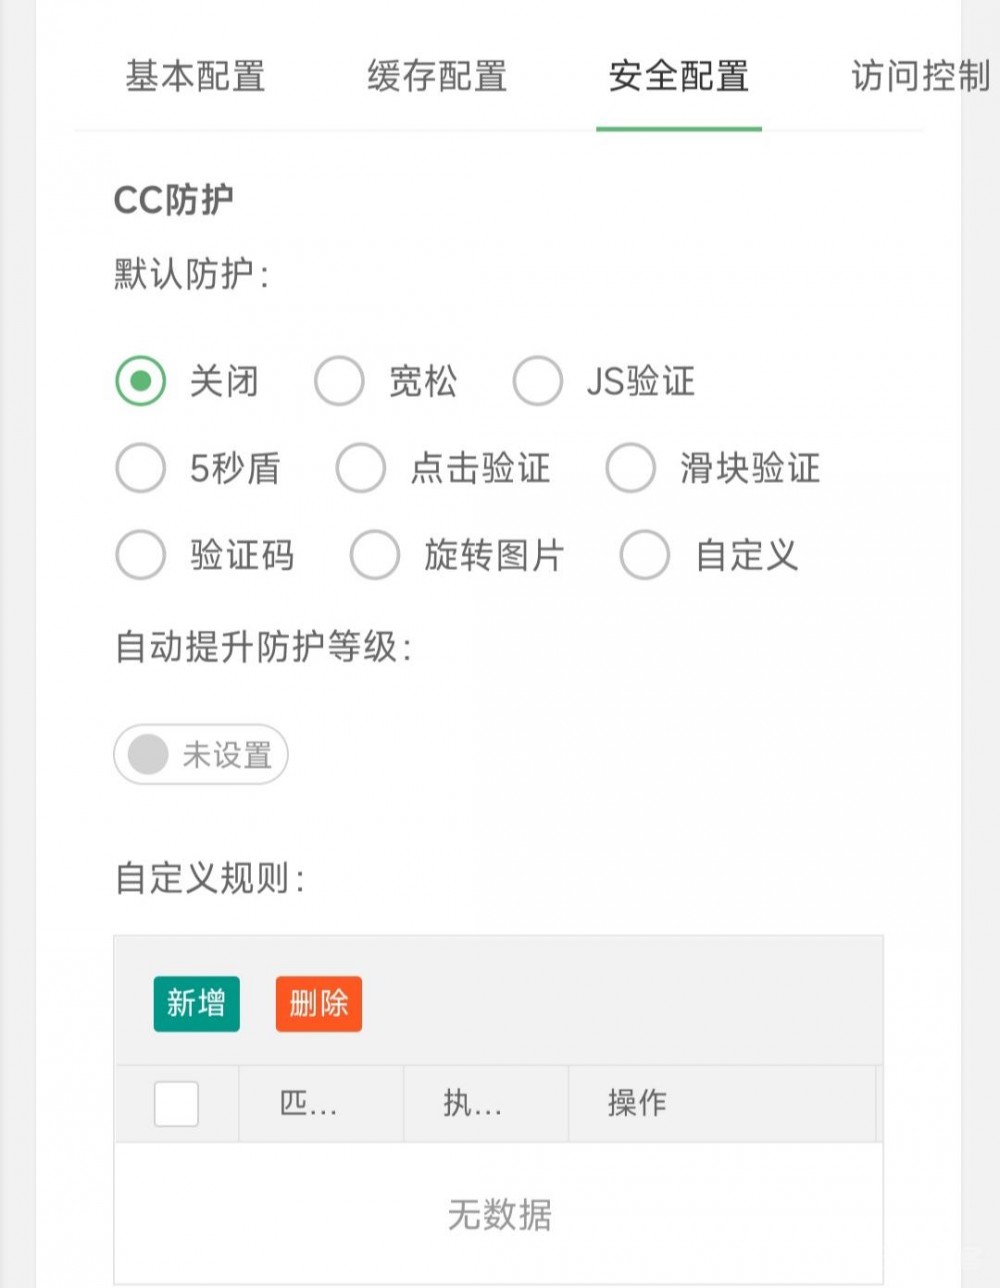This screenshot has width=1000, height=1288.
Task: Toggle the 未设置 auto-upgrade switch
Action: tap(200, 755)
